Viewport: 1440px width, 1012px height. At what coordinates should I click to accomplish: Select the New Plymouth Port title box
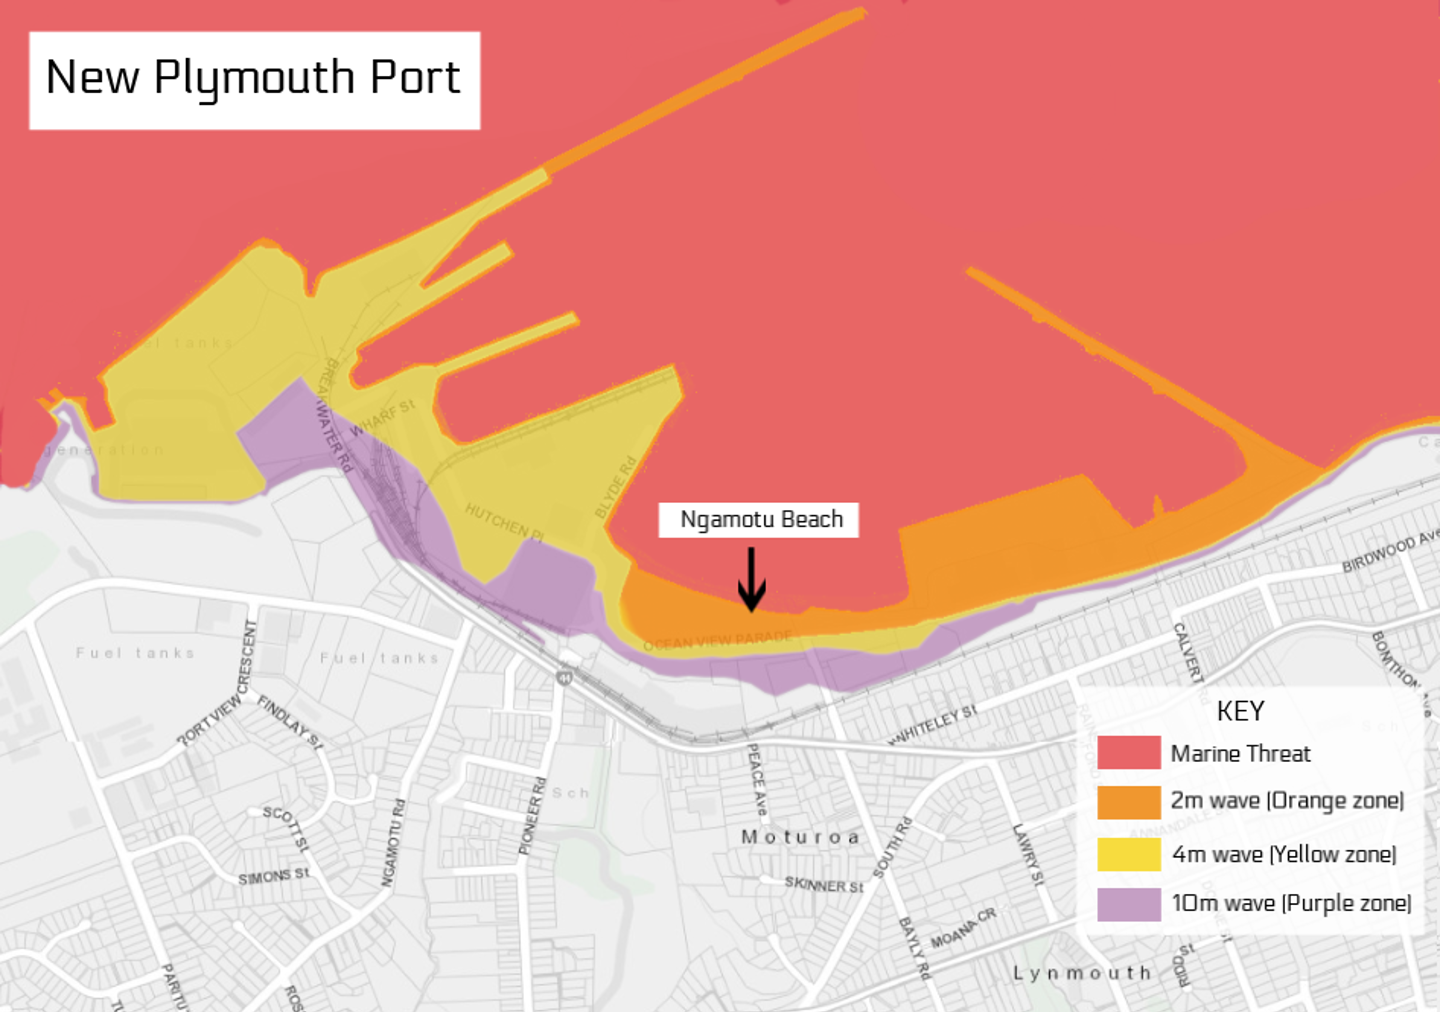click(x=255, y=80)
